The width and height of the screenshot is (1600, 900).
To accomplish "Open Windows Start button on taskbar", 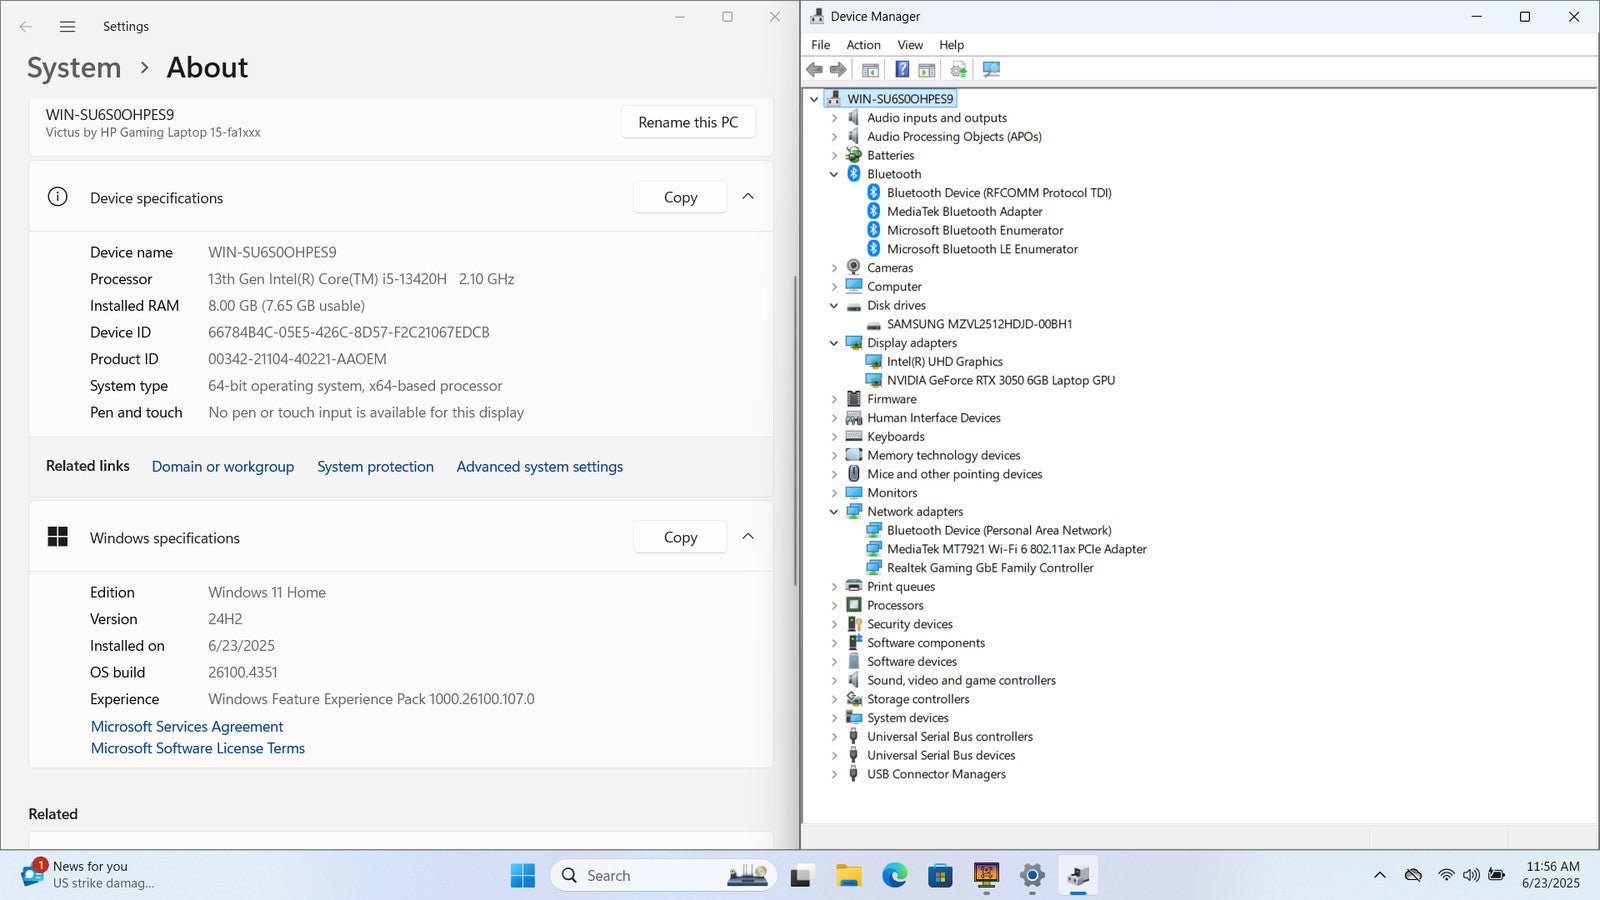I will tap(523, 876).
